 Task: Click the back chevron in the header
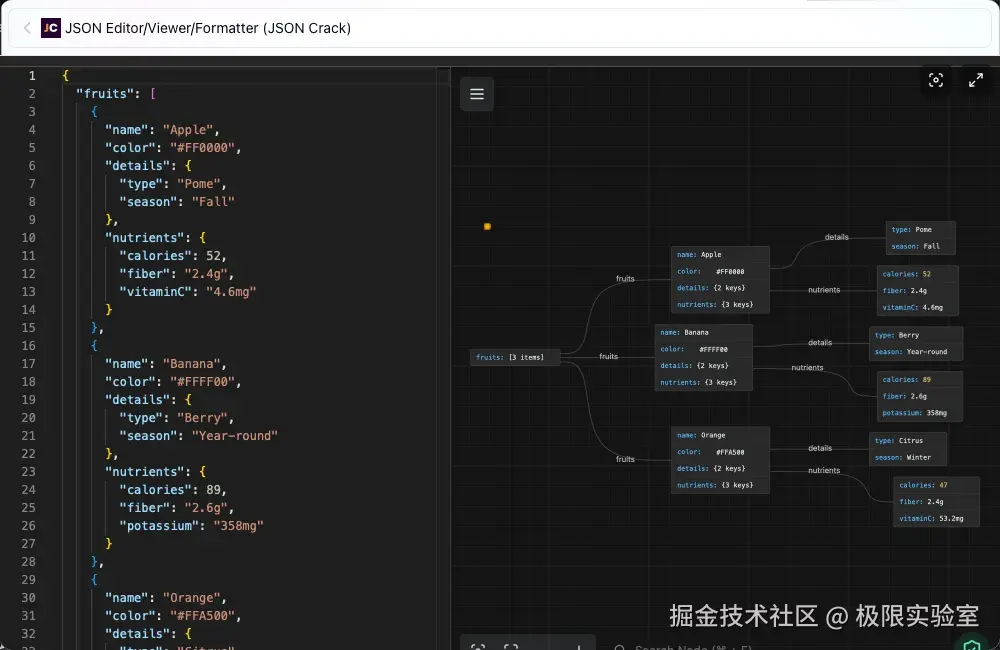[x=27, y=28]
